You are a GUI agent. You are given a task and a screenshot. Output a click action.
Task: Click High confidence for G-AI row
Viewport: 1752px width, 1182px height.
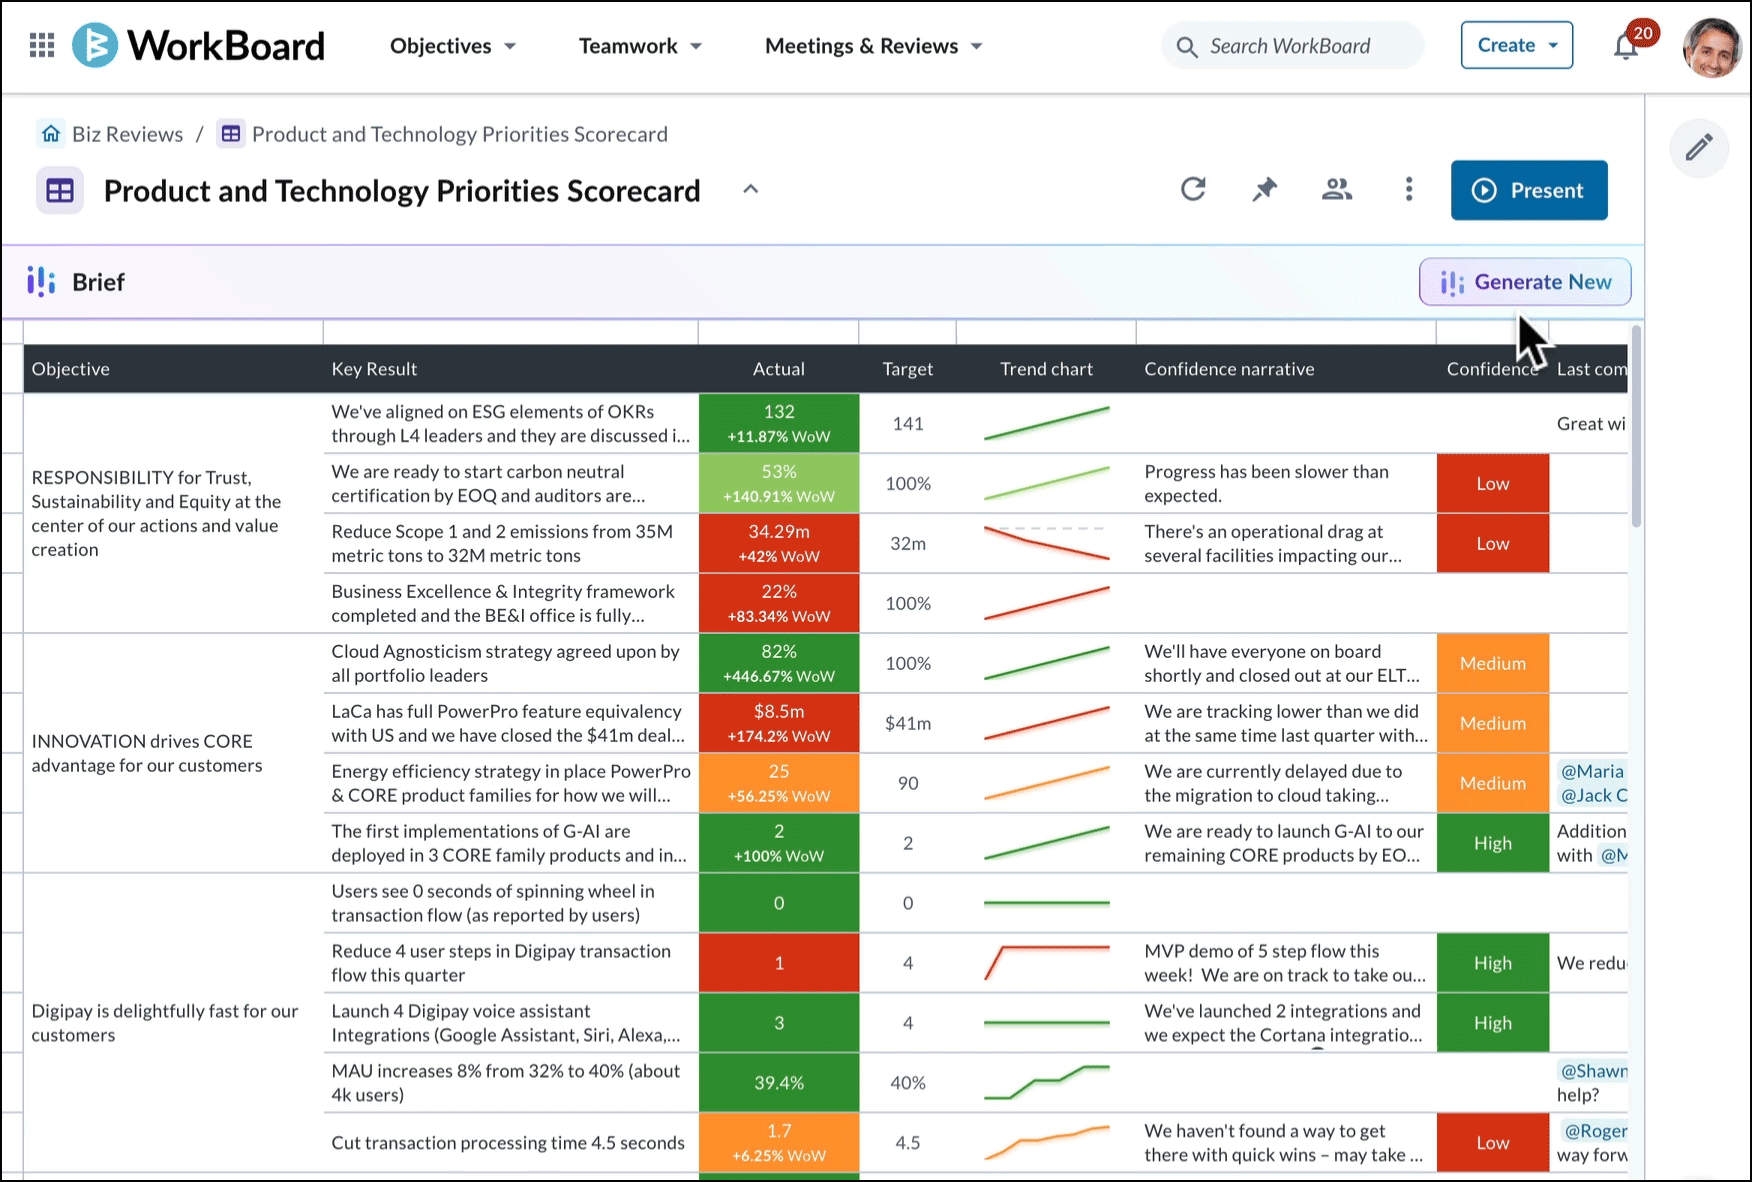click(x=1493, y=843)
